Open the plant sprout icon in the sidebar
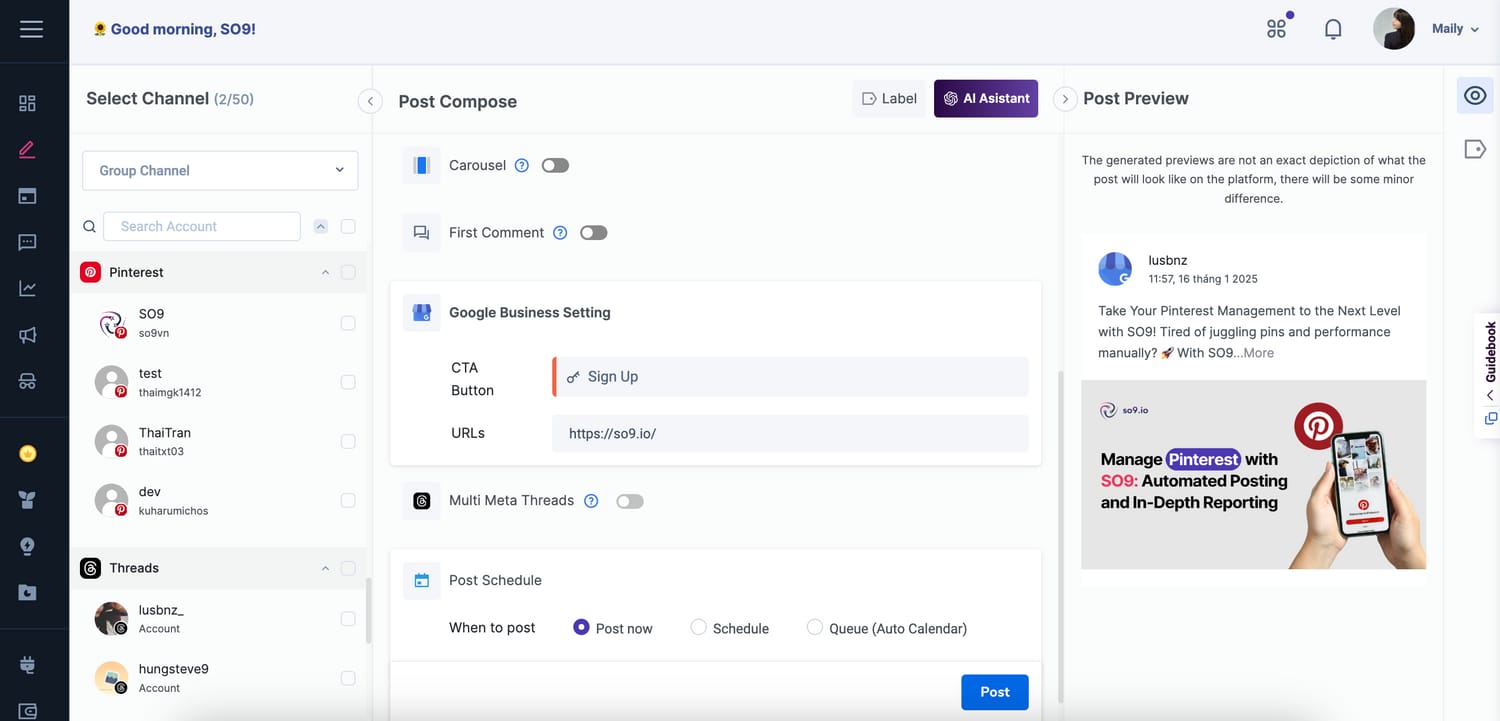 tap(27, 500)
